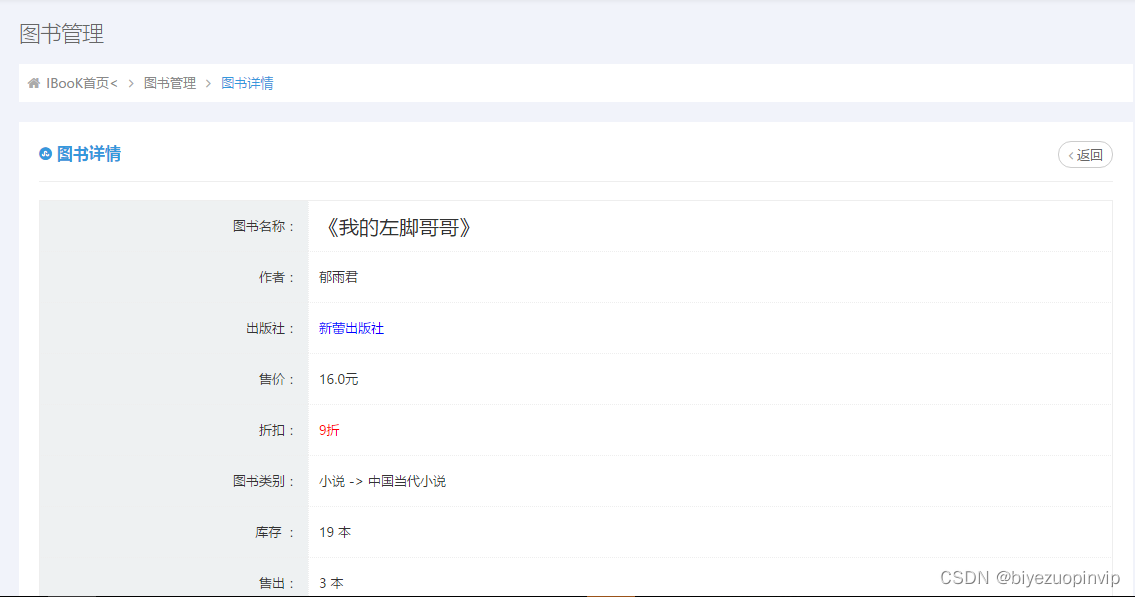Screen dimensions: 1135x597
Task: Open 图书管理 breadcrumb link
Action: pos(170,83)
